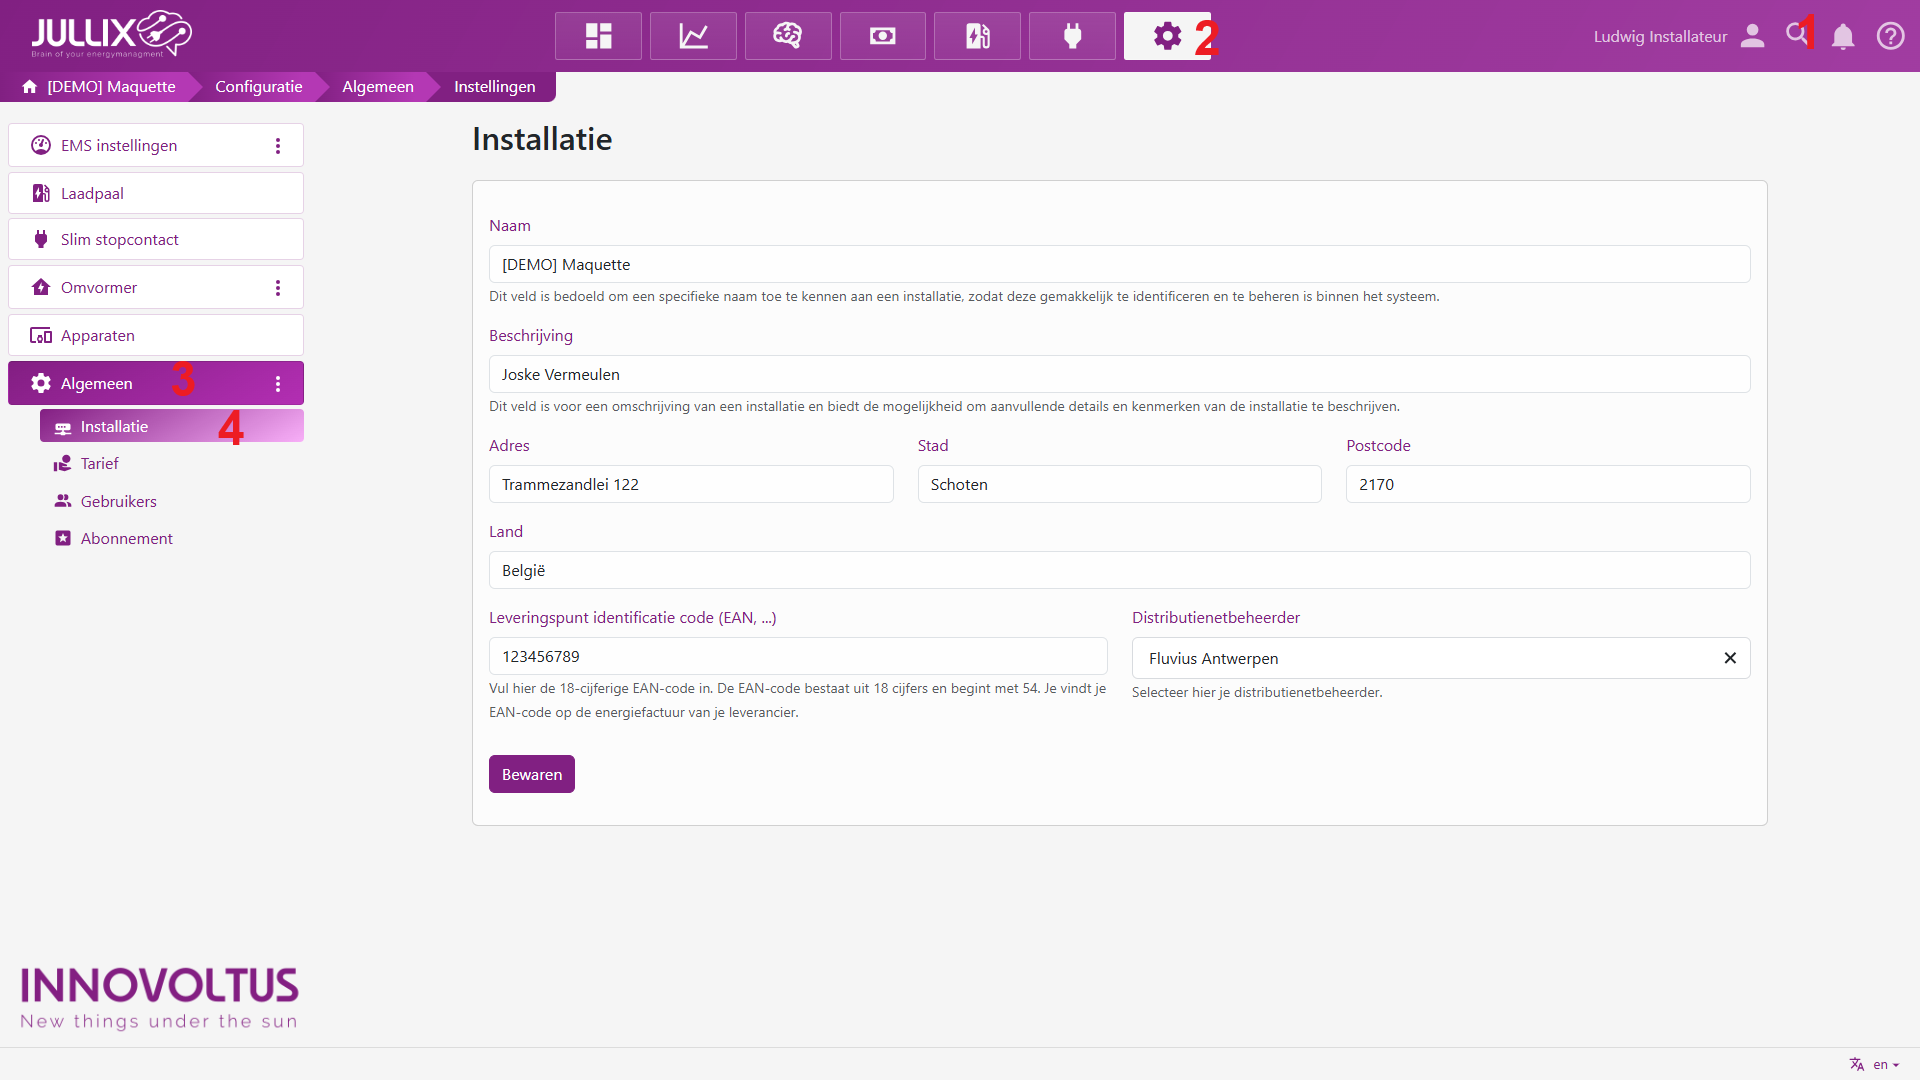This screenshot has height=1080, width=1920.
Task: Click the help question mark icon
Action: 1890,37
